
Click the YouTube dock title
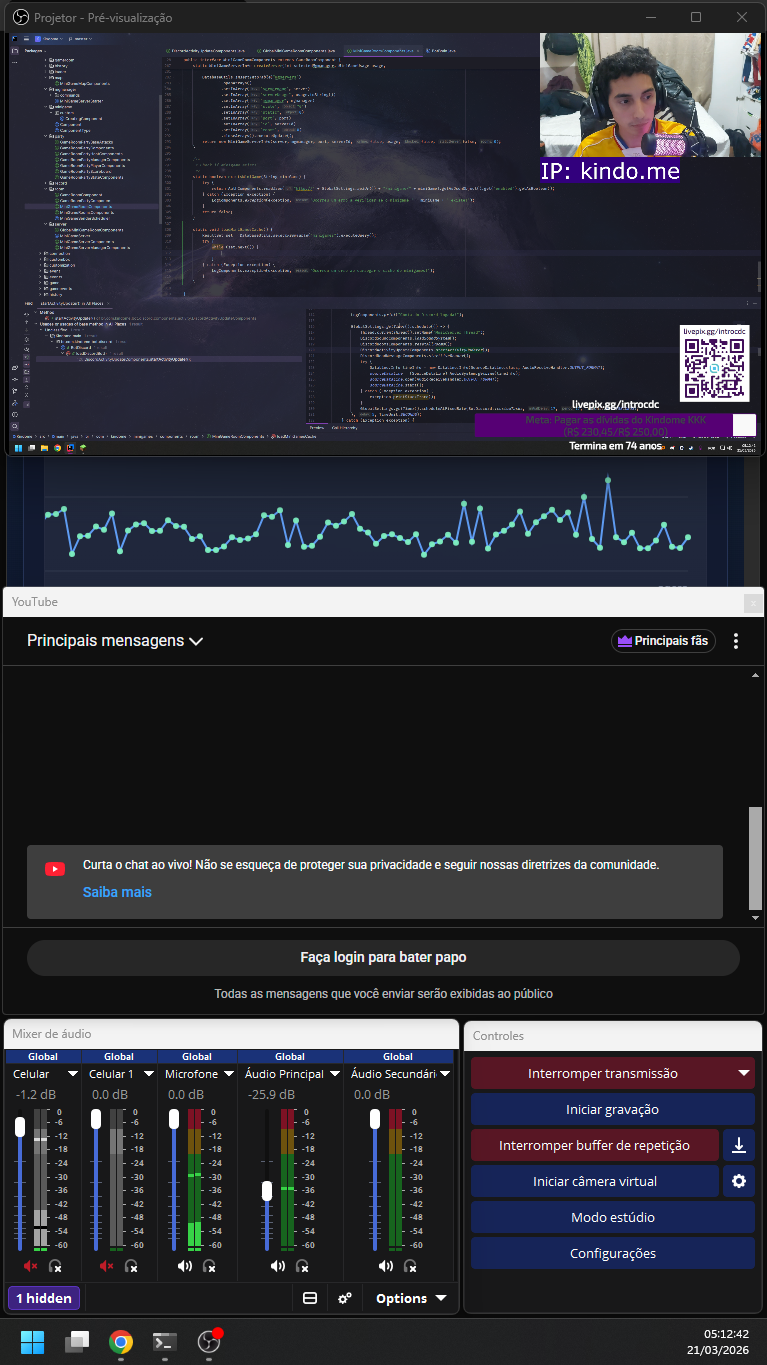click(35, 602)
